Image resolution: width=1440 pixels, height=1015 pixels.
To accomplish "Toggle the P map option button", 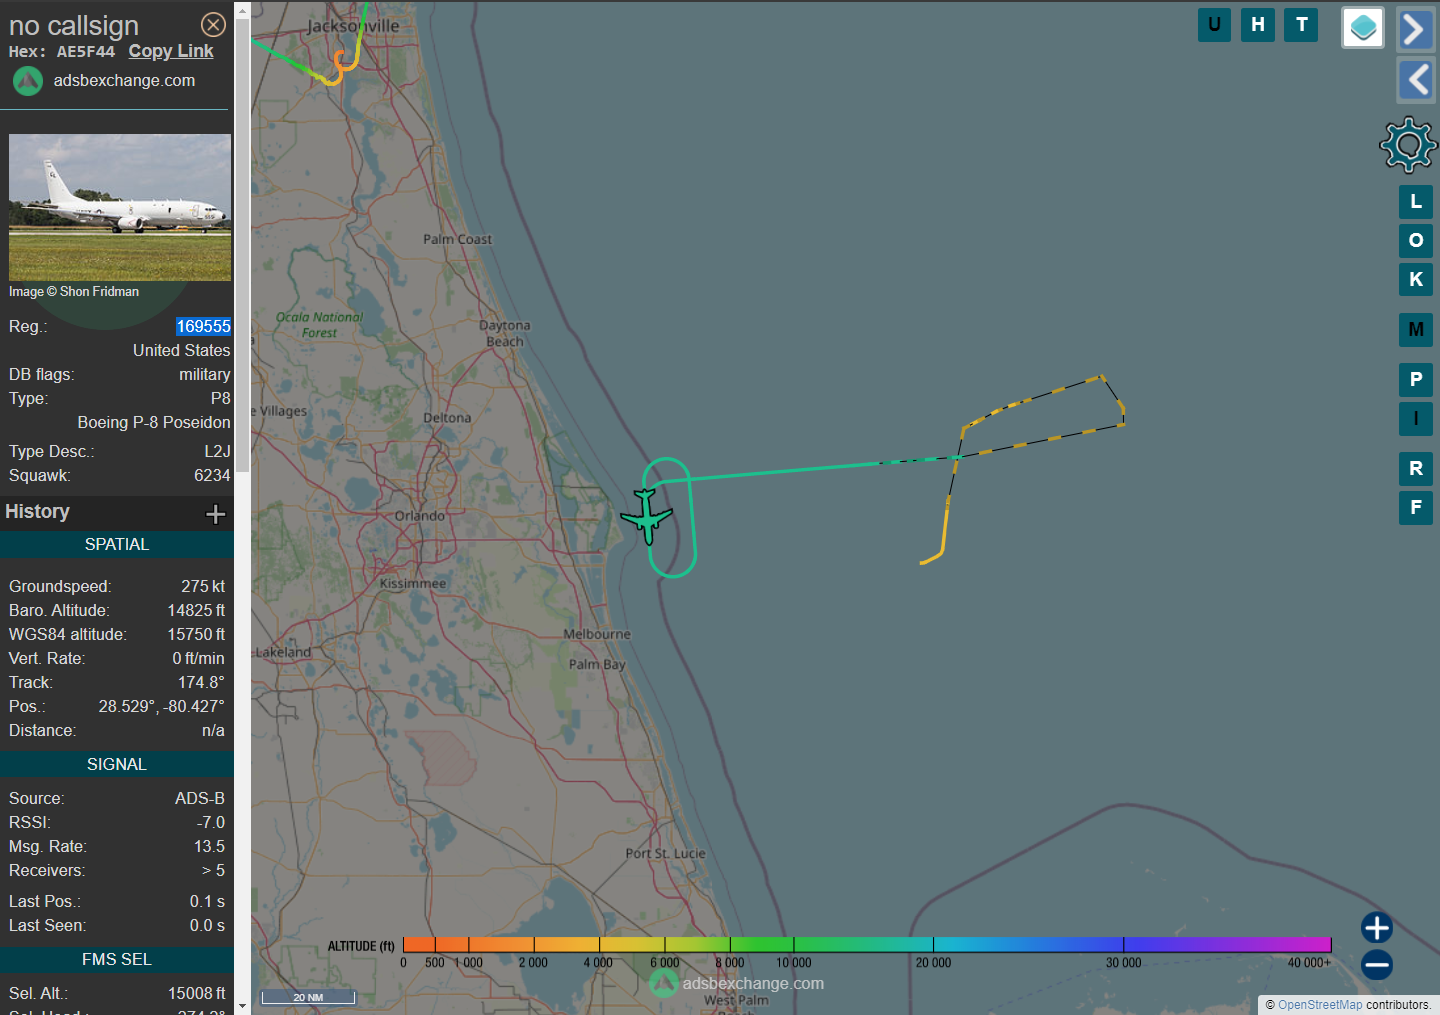I will [x=1416, y=380].
